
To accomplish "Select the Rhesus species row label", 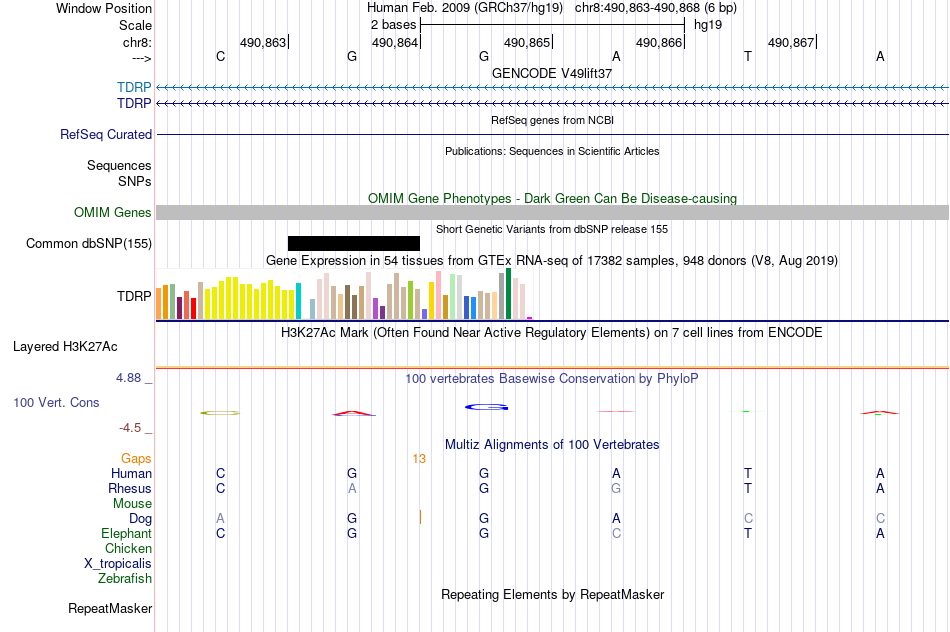I will [130, 488].
